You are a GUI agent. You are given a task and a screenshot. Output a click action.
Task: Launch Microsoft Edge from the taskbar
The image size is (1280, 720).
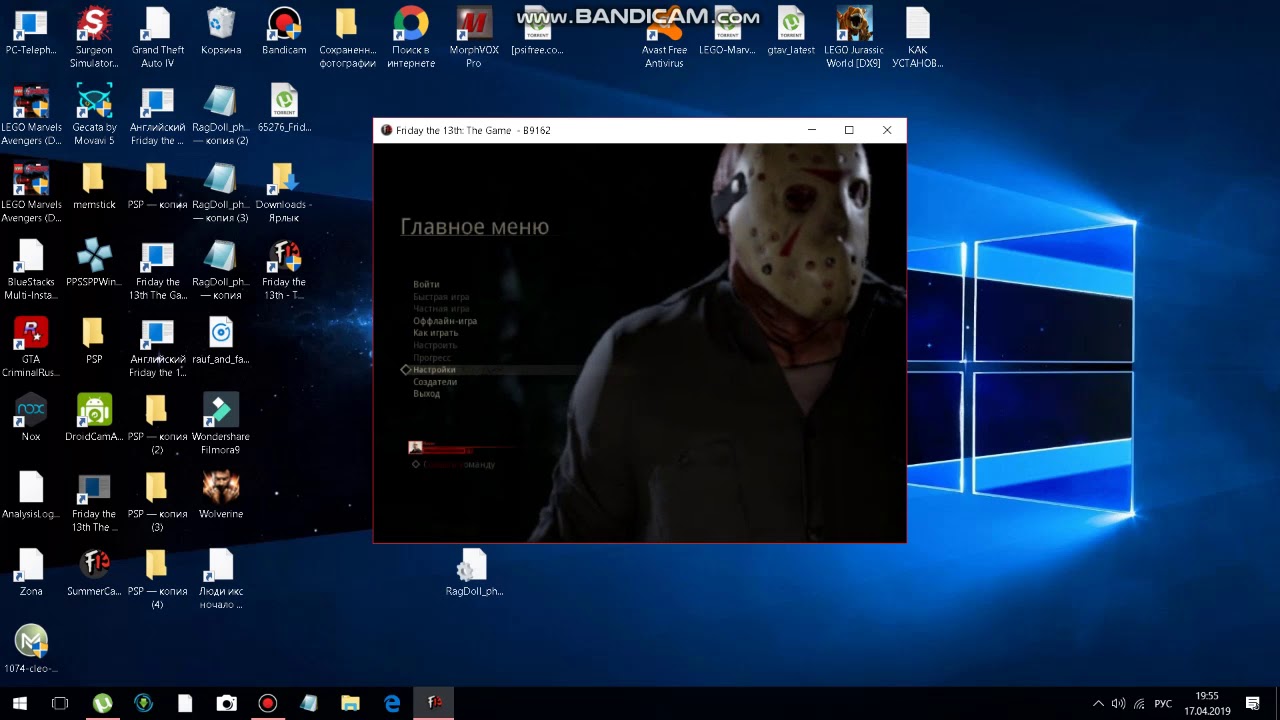(x=392, y=703)
